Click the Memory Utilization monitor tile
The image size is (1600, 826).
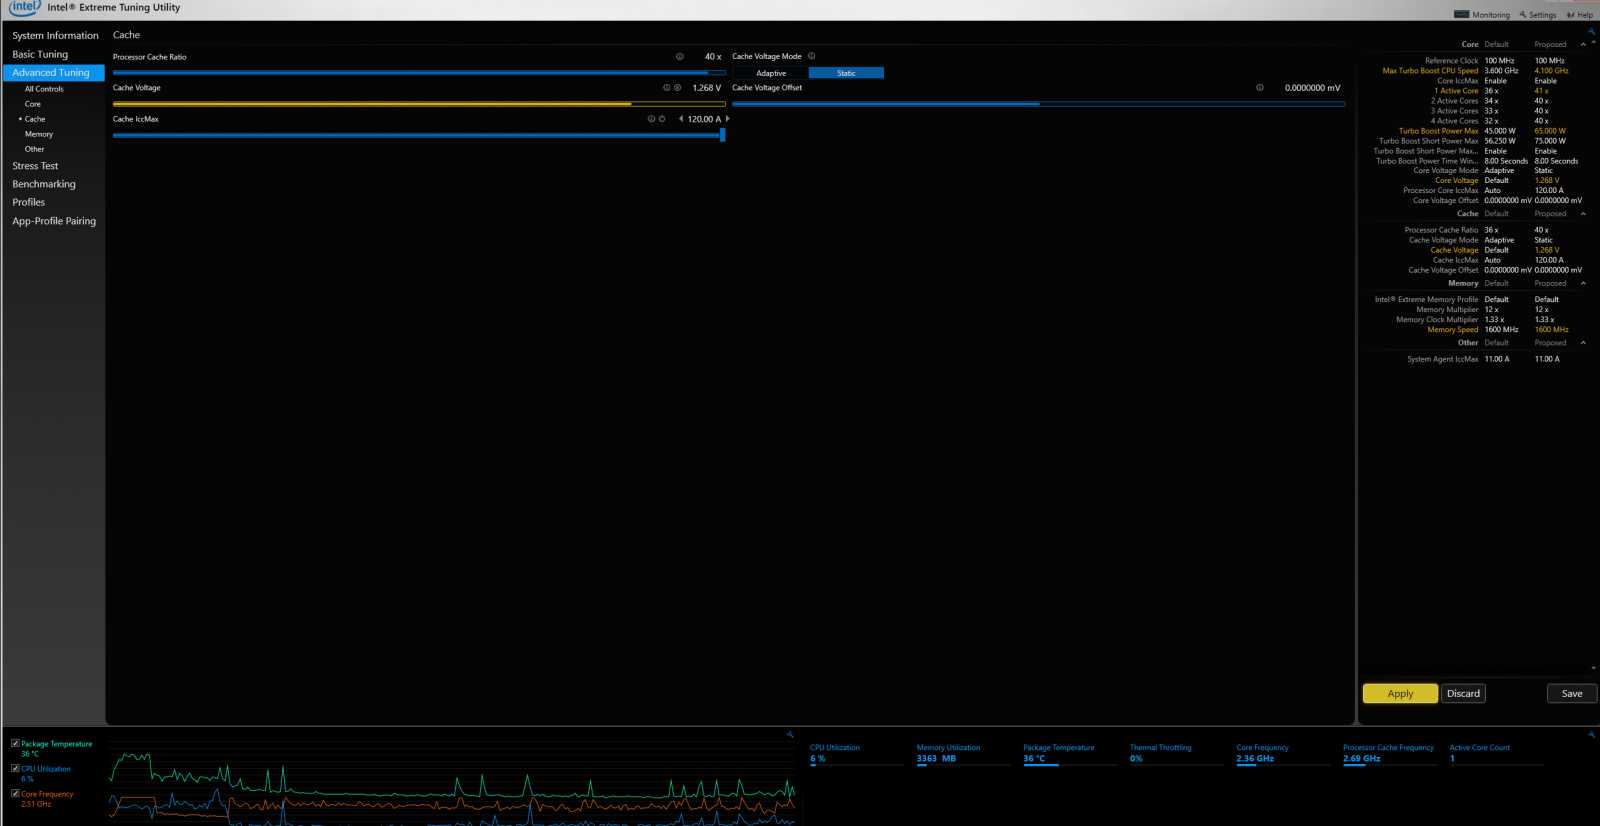[x=963, y=753]
